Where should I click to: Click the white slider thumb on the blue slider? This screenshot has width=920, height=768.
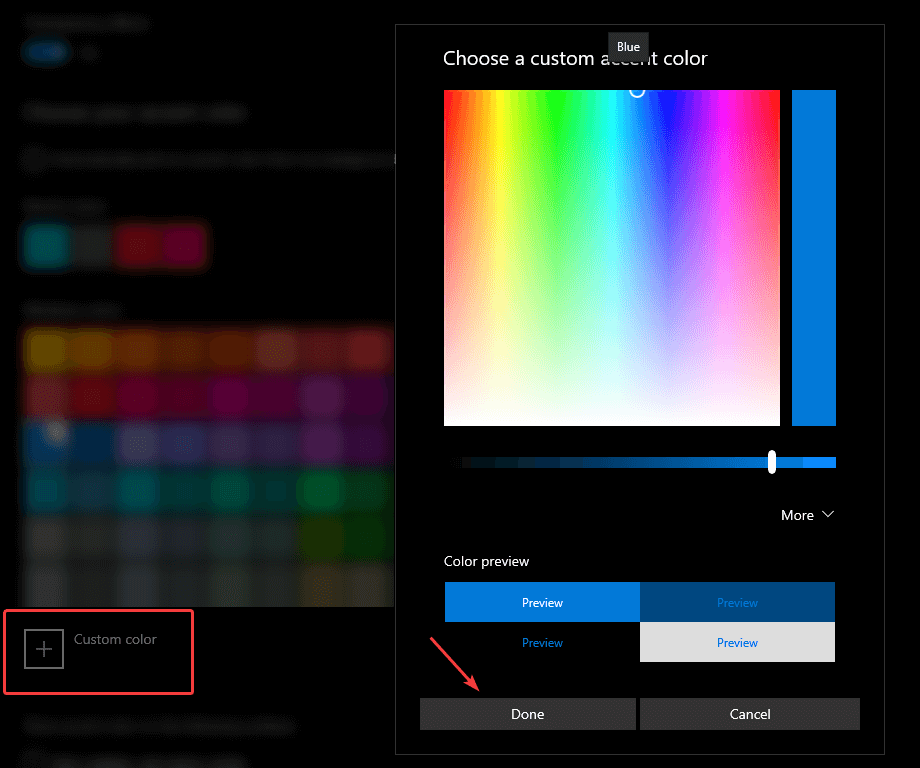coord(771,461)
